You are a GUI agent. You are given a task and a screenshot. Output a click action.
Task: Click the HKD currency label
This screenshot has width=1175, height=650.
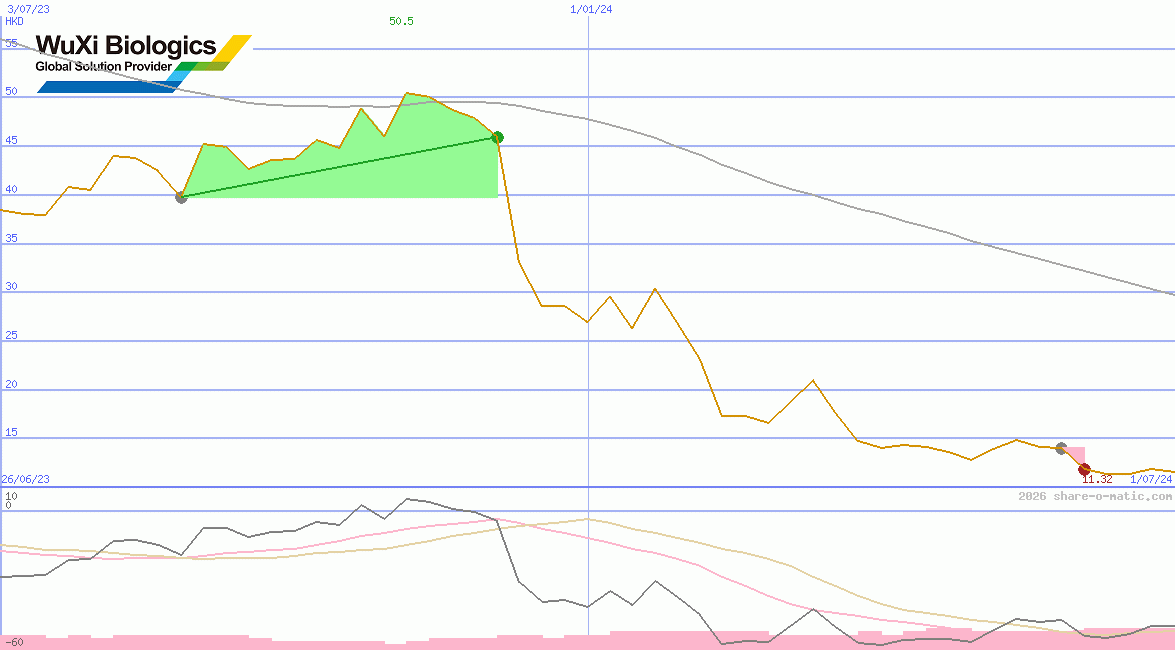click(14, 21)
